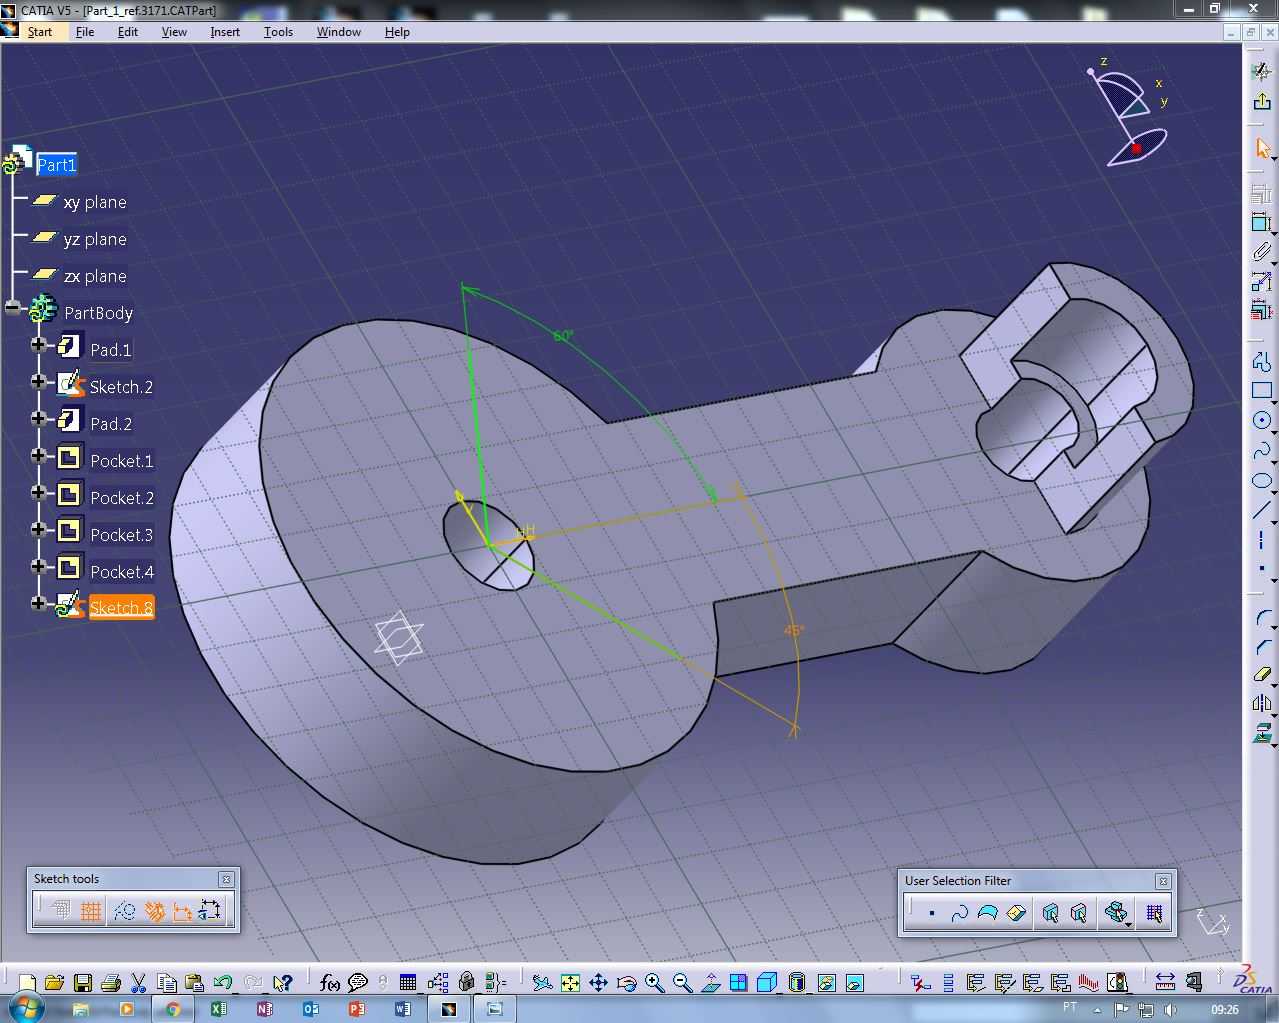Select the Spline sketch tool
1279x1023 pixels.
1262,451
